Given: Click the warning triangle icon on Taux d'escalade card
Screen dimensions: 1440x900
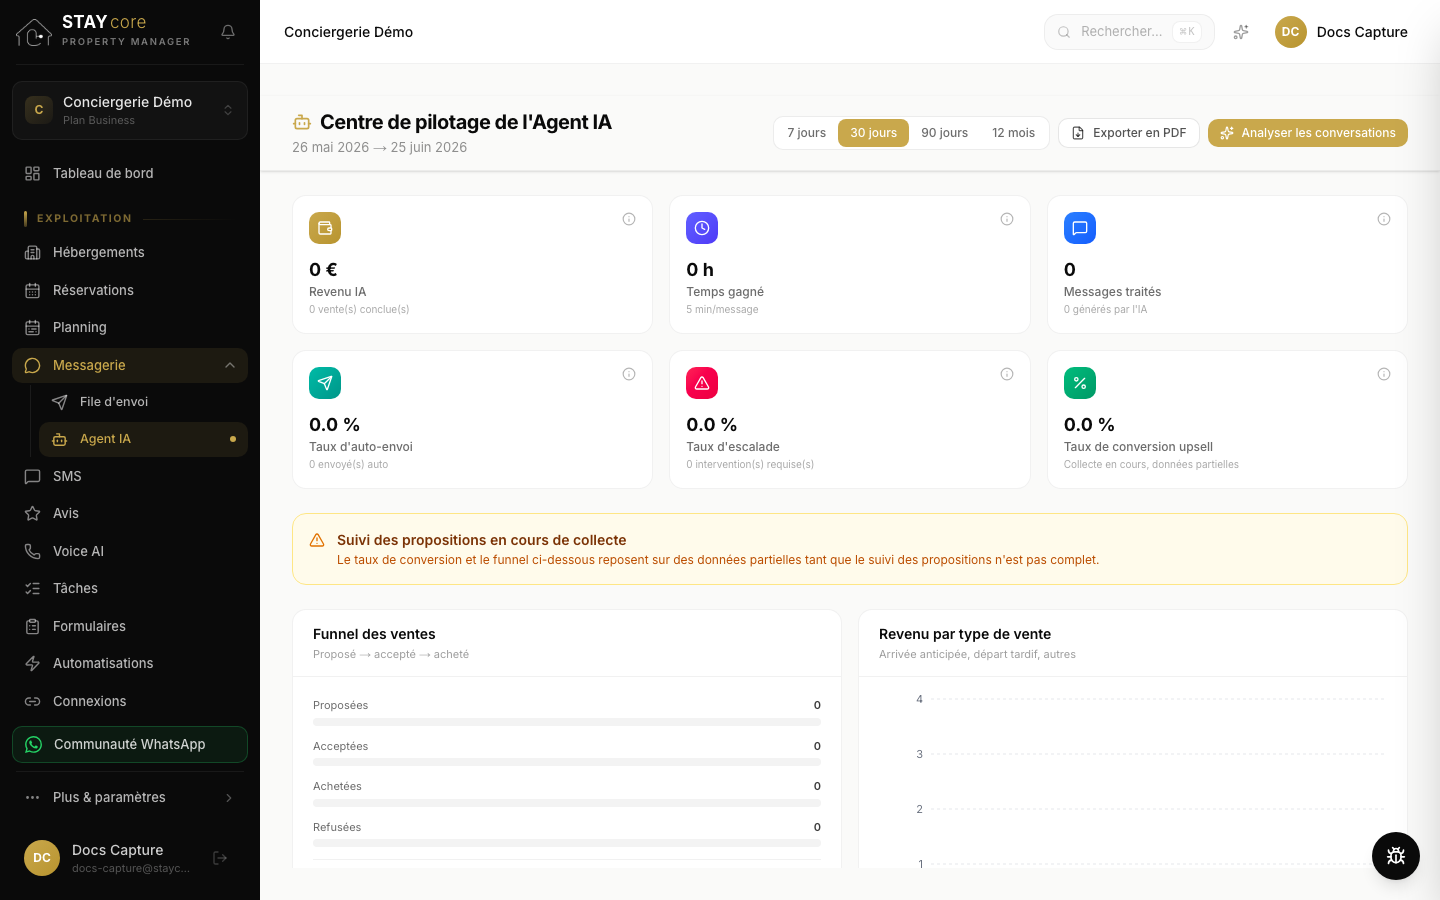Looking at the screenshot, I should tap(702, 383).
